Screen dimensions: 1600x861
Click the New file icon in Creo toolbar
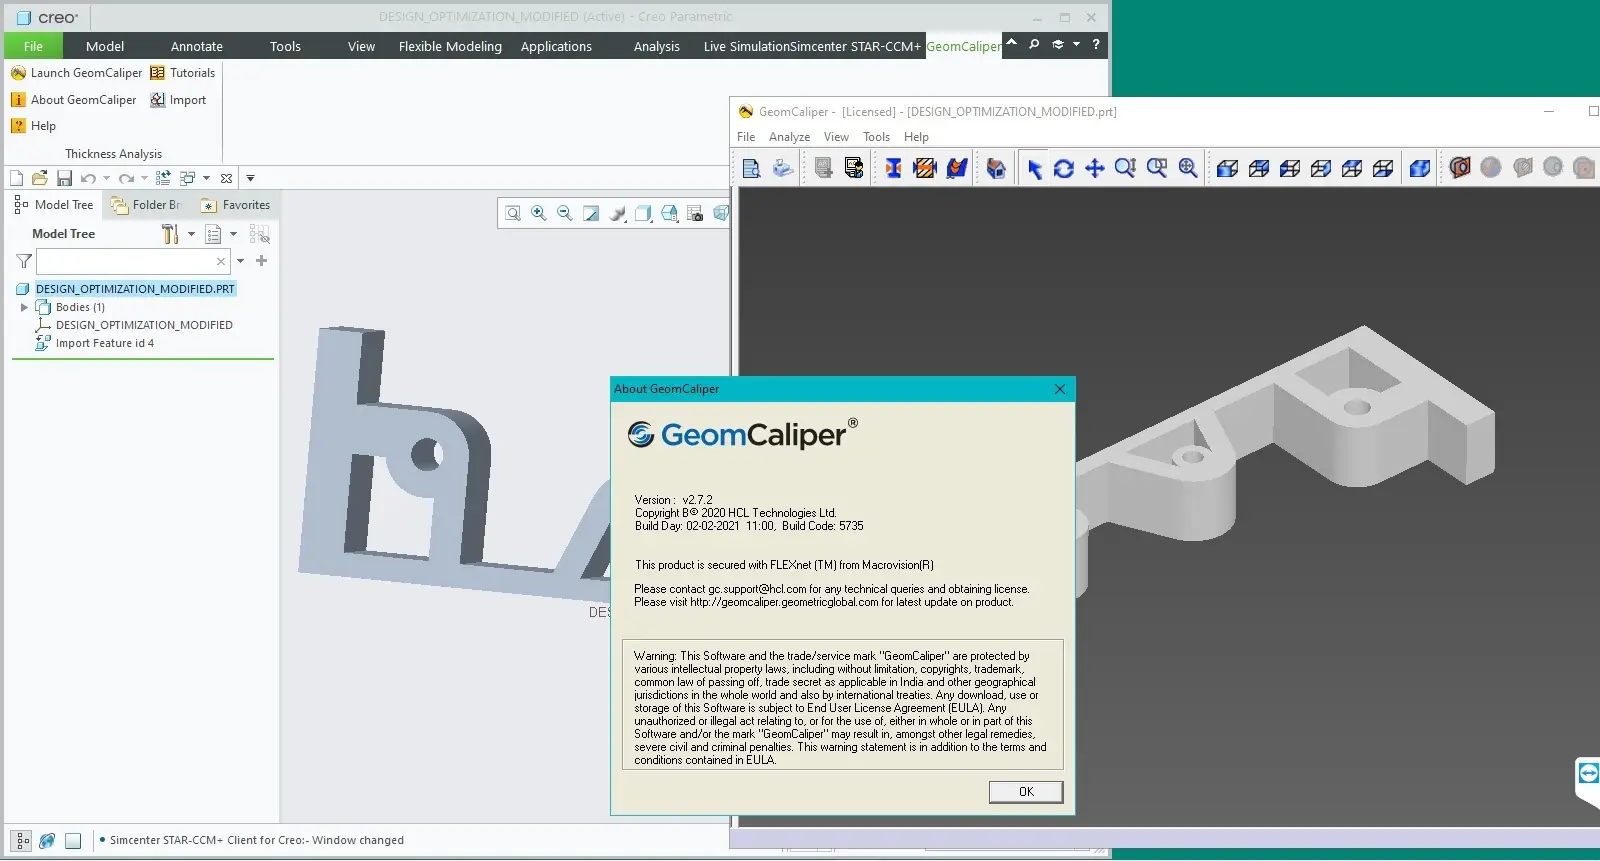(16, 178)
